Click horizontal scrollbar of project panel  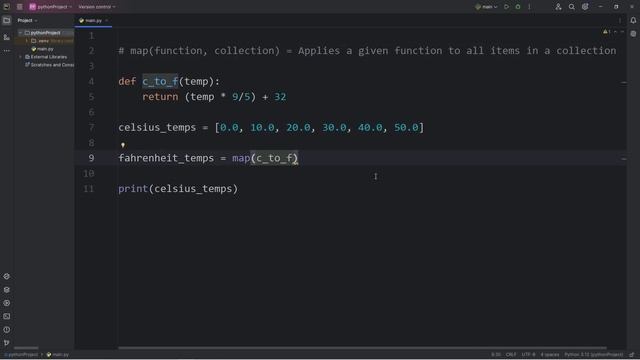pyautogui.click(x=26, y=348)
